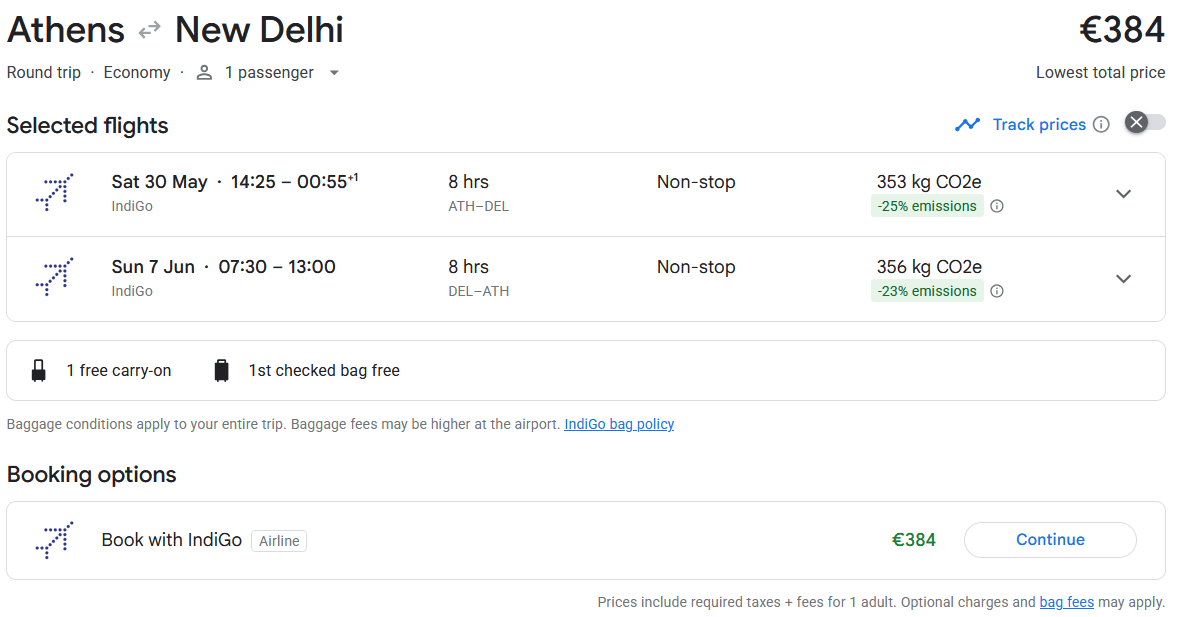Viewport: 1183px width, 617px height.
Task: Click IndiGo logo on the Sat 30 May flight
Action: point(54,193)
